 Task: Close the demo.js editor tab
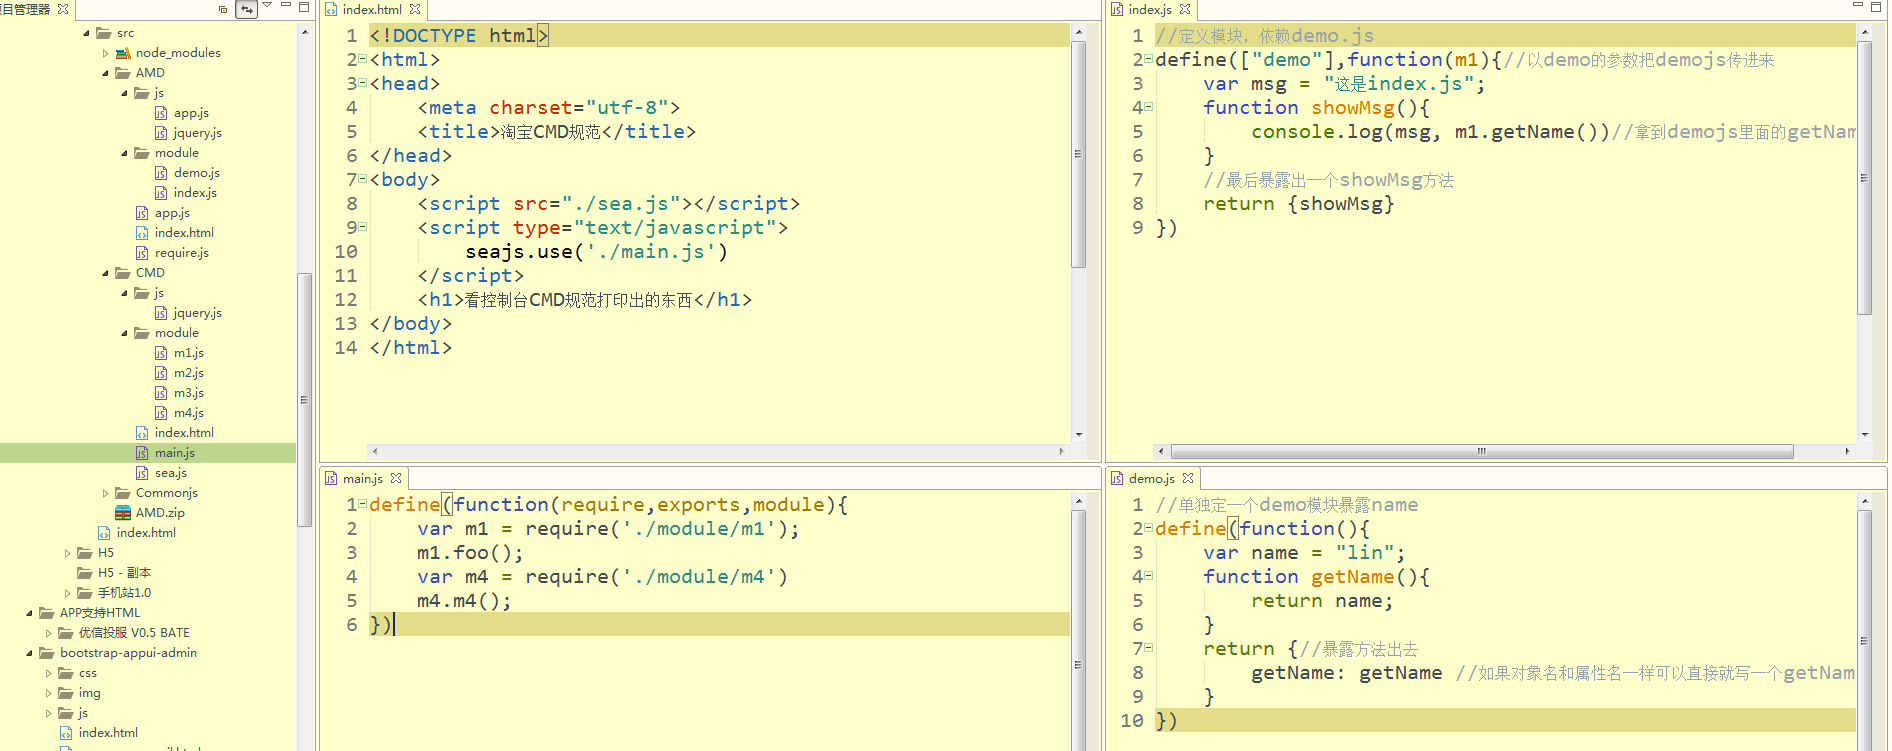tap(1188, 479)
